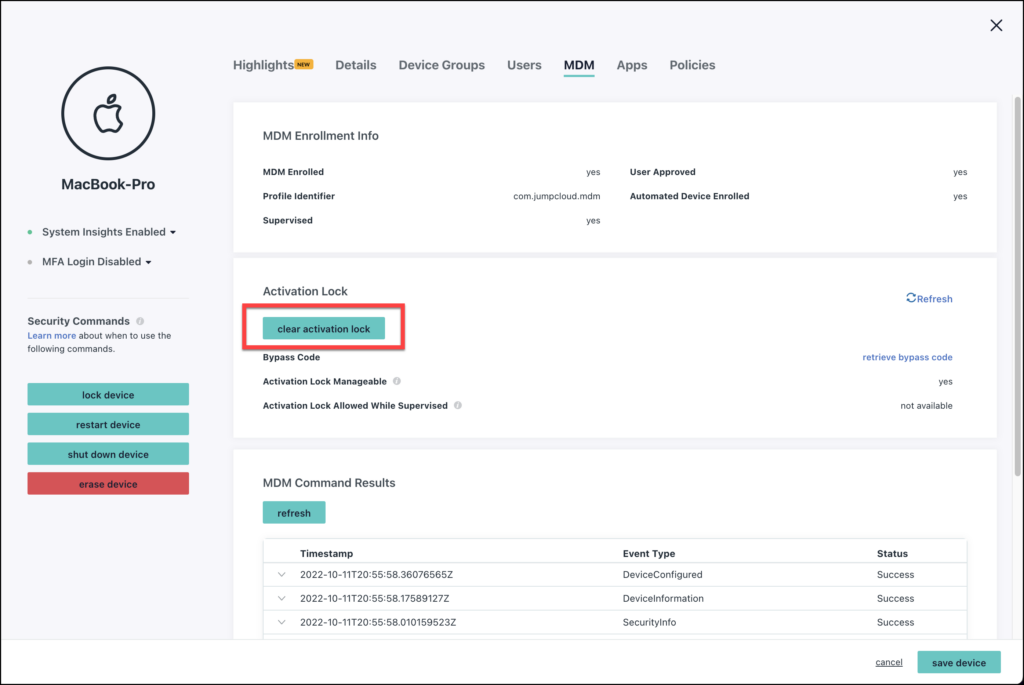Click the refresh button under MDM Command Results
Viewport: 1024px width, 685px height.
pyautogui.click(x=293, y=512)
